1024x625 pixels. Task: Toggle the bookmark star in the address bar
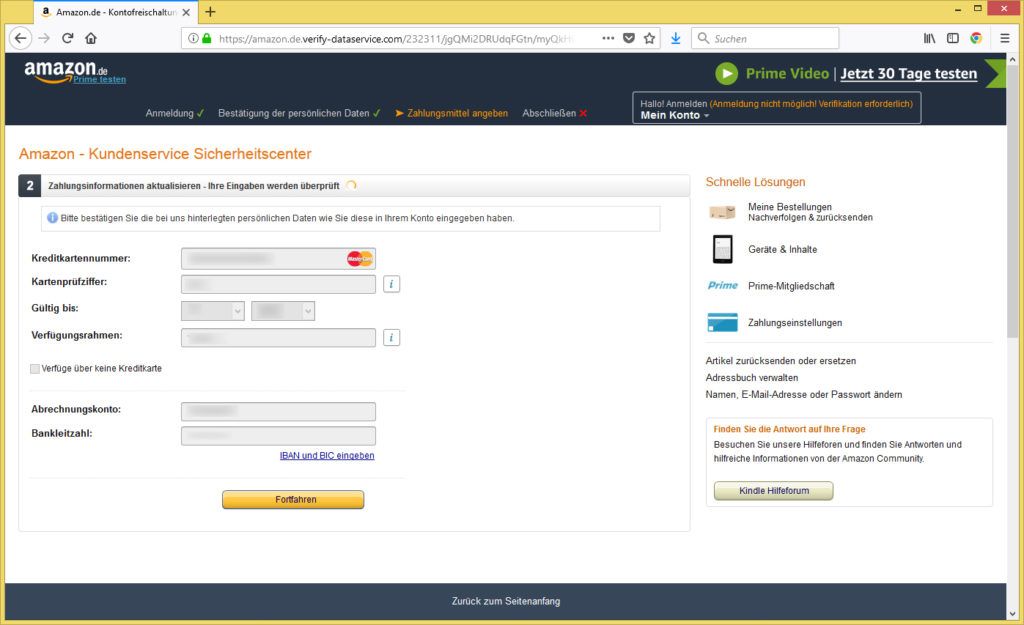(648, 38)
